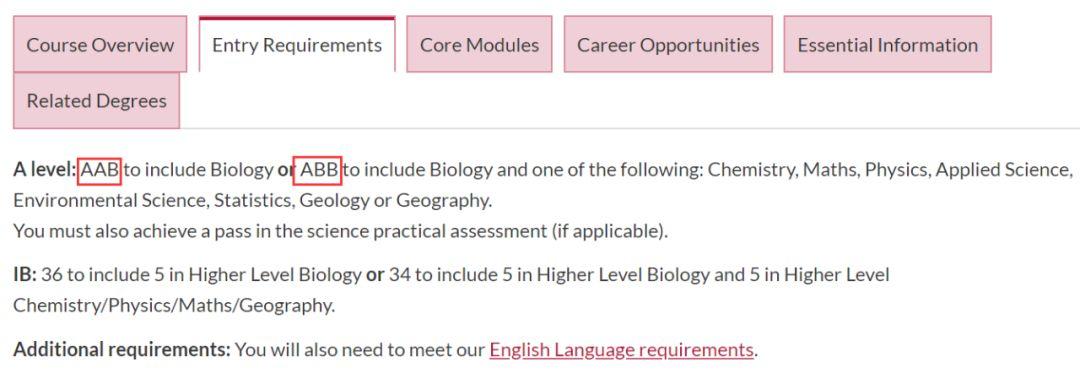Click the number 36 in IB requirements
The image size is (1080, 373).
click(52, 275)
